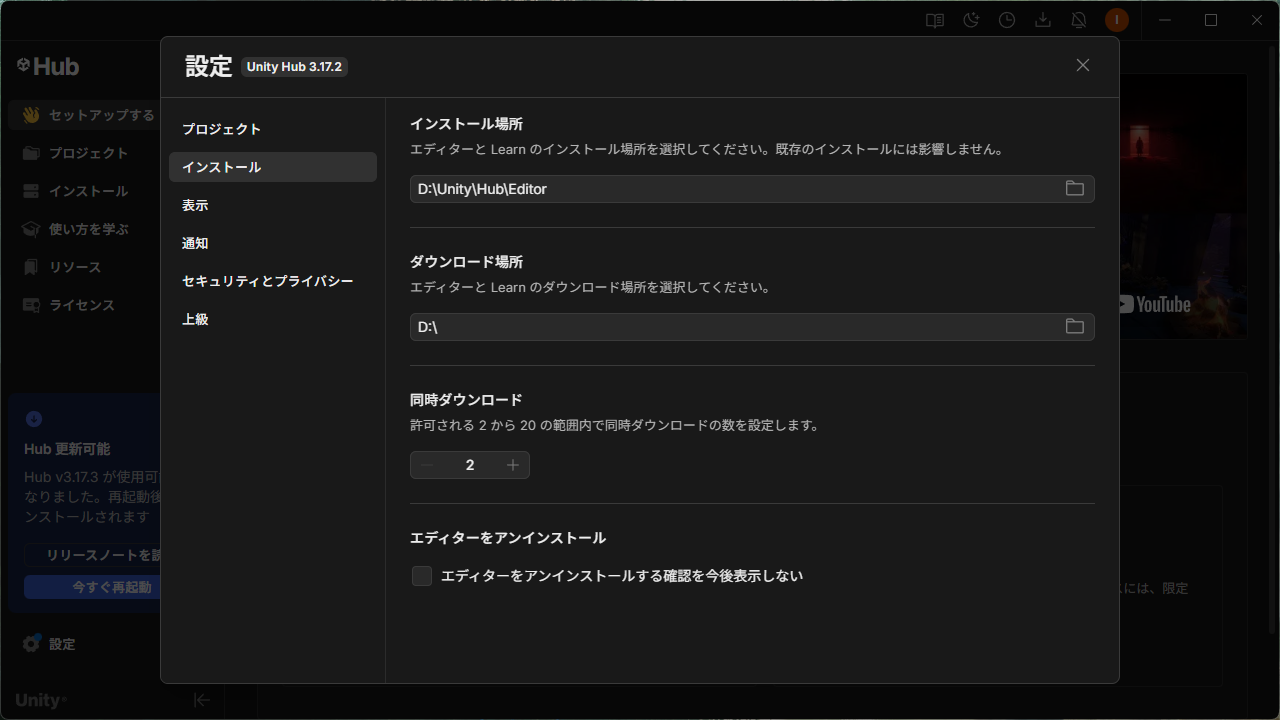The width and height of the screenshot is (1280, 720).
Task: Switch to プロジェクト settings tab
Action: click(221, 129)
